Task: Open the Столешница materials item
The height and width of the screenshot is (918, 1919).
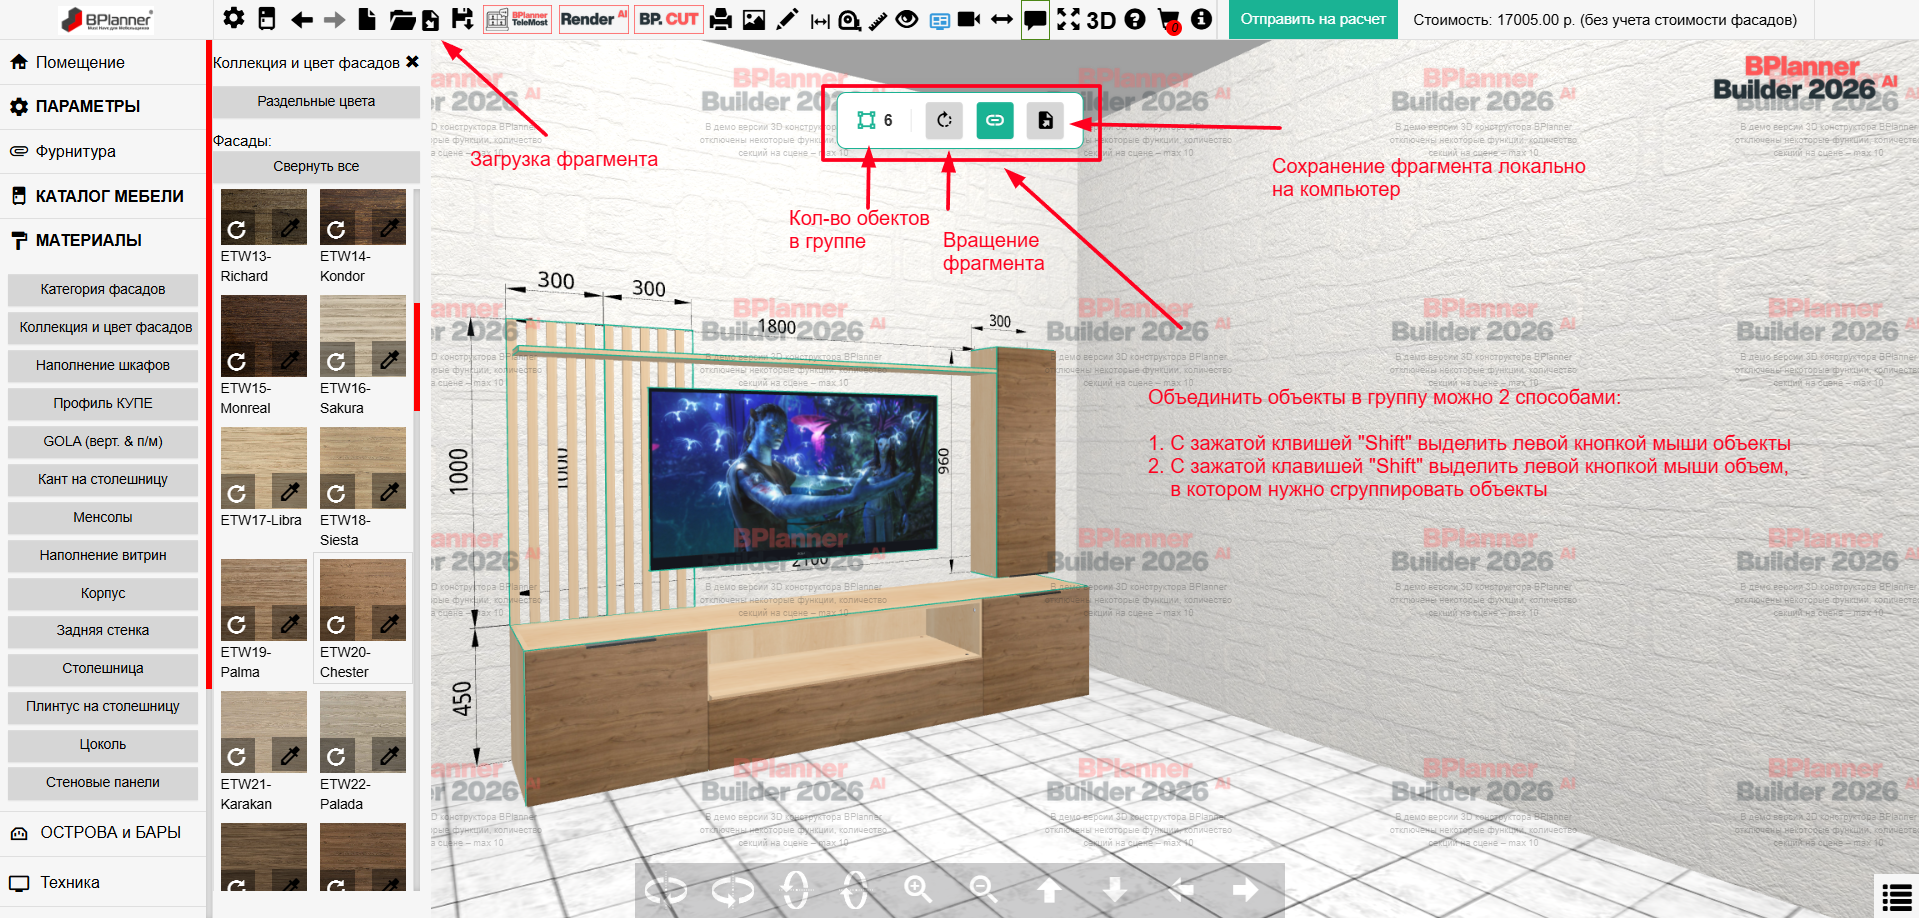Action: (x=103, y=668)
